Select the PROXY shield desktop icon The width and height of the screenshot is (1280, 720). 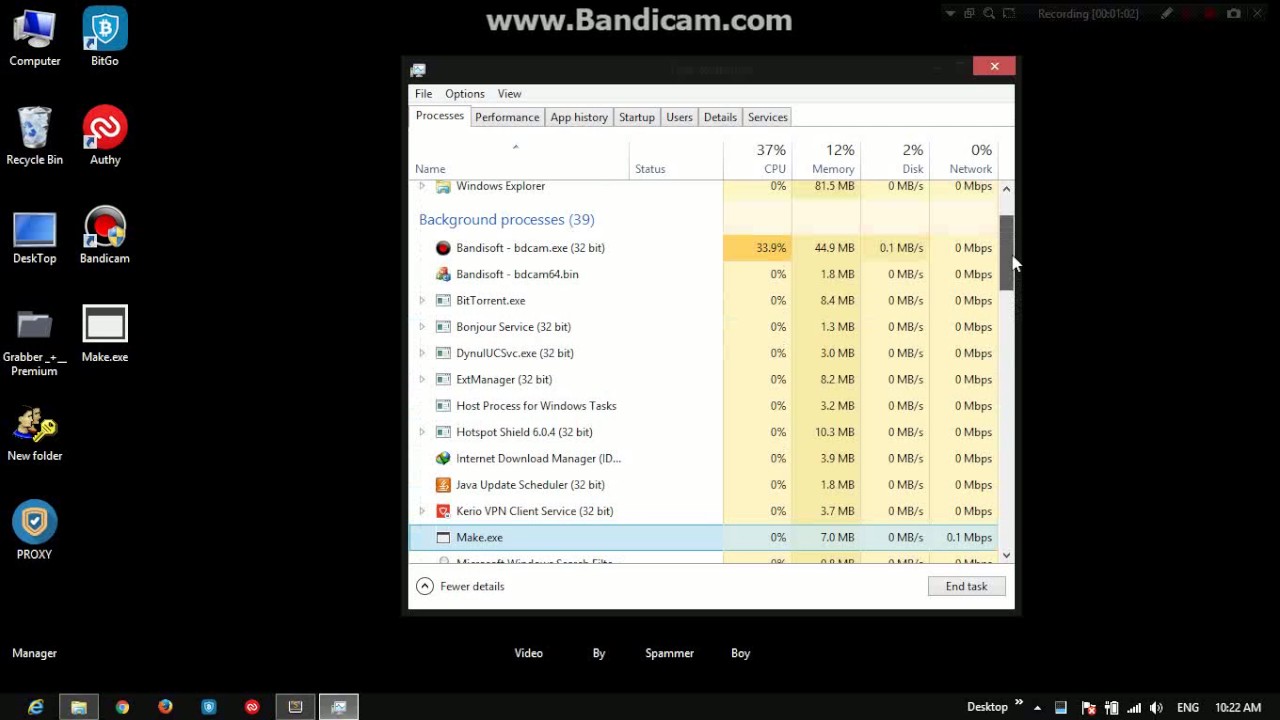click(34, 530)
